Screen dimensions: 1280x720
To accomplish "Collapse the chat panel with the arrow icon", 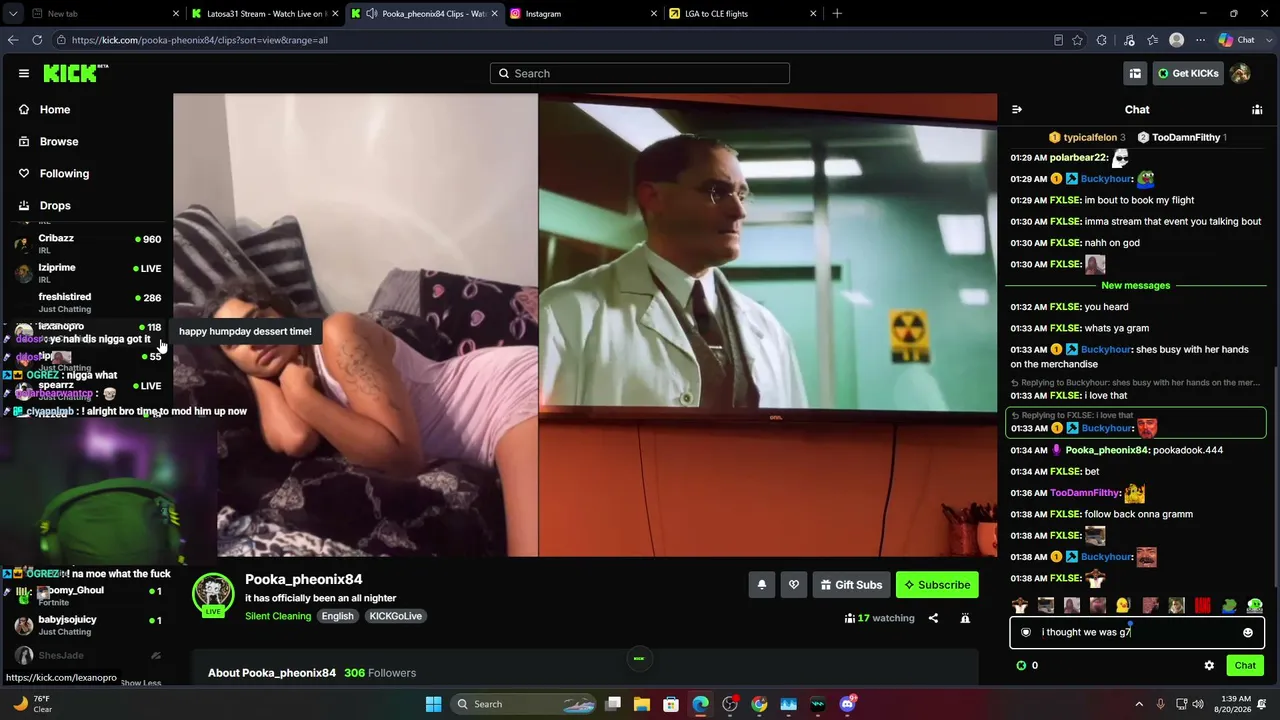I will pos(1017,110).
